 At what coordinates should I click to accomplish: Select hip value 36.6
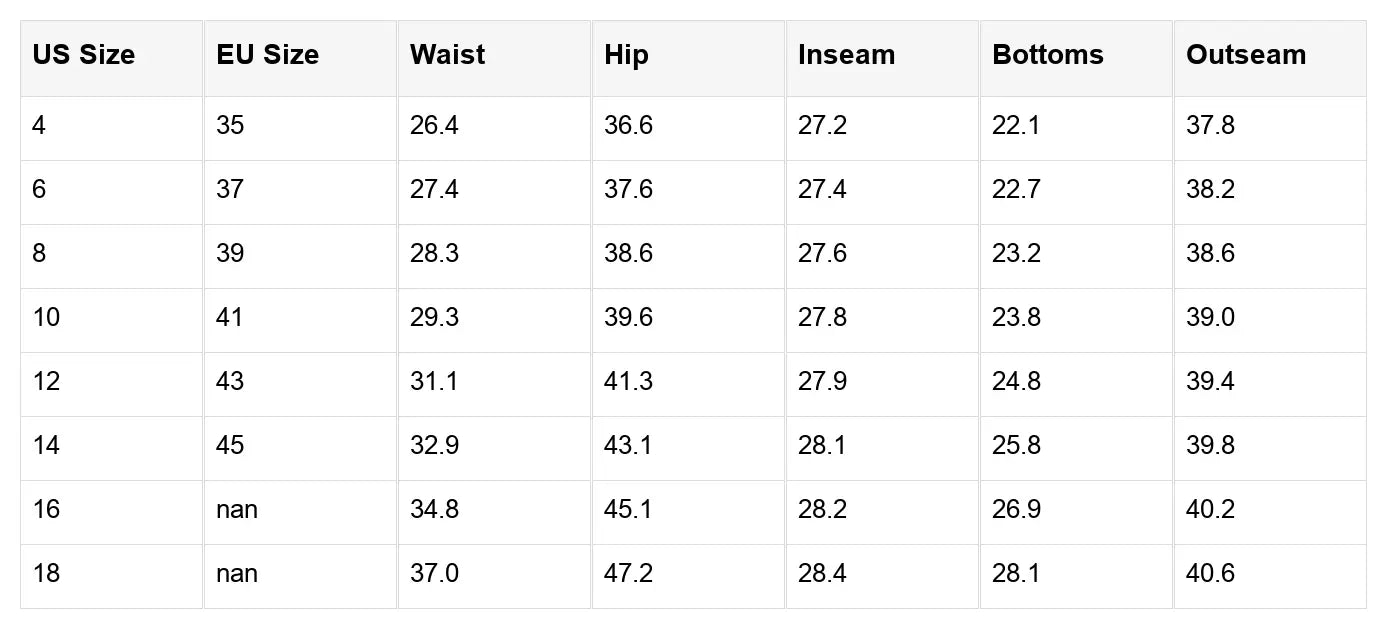pos(628,126)
